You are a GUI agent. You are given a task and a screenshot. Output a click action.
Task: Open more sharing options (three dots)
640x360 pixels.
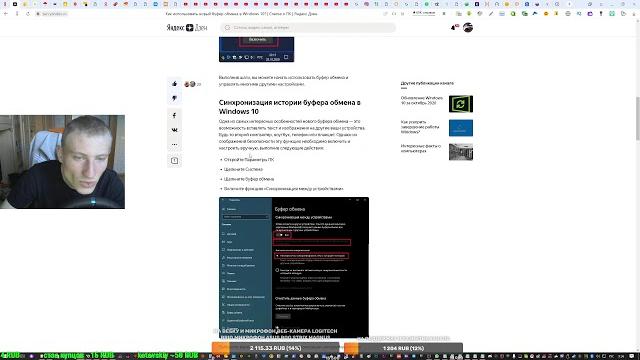(174, 144)
